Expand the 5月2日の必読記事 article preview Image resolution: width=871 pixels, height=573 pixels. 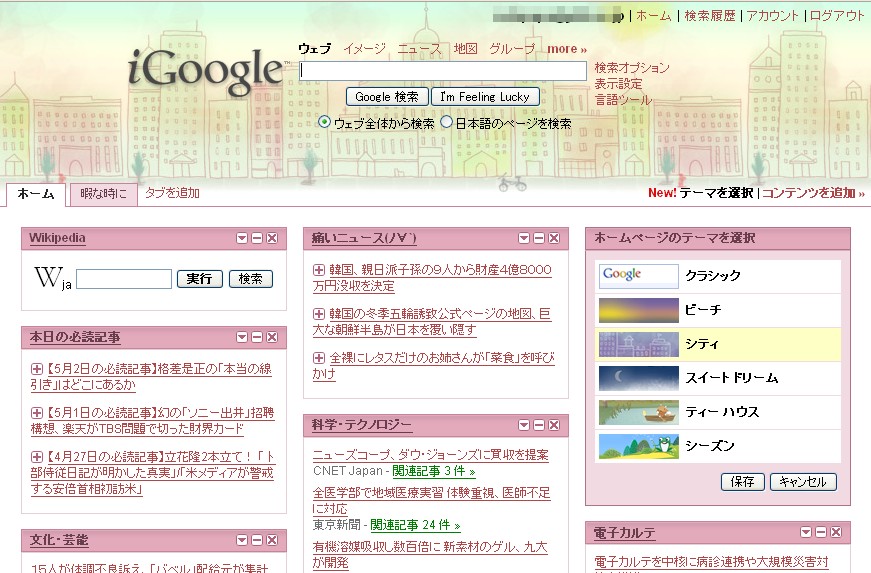pos(37,369)
